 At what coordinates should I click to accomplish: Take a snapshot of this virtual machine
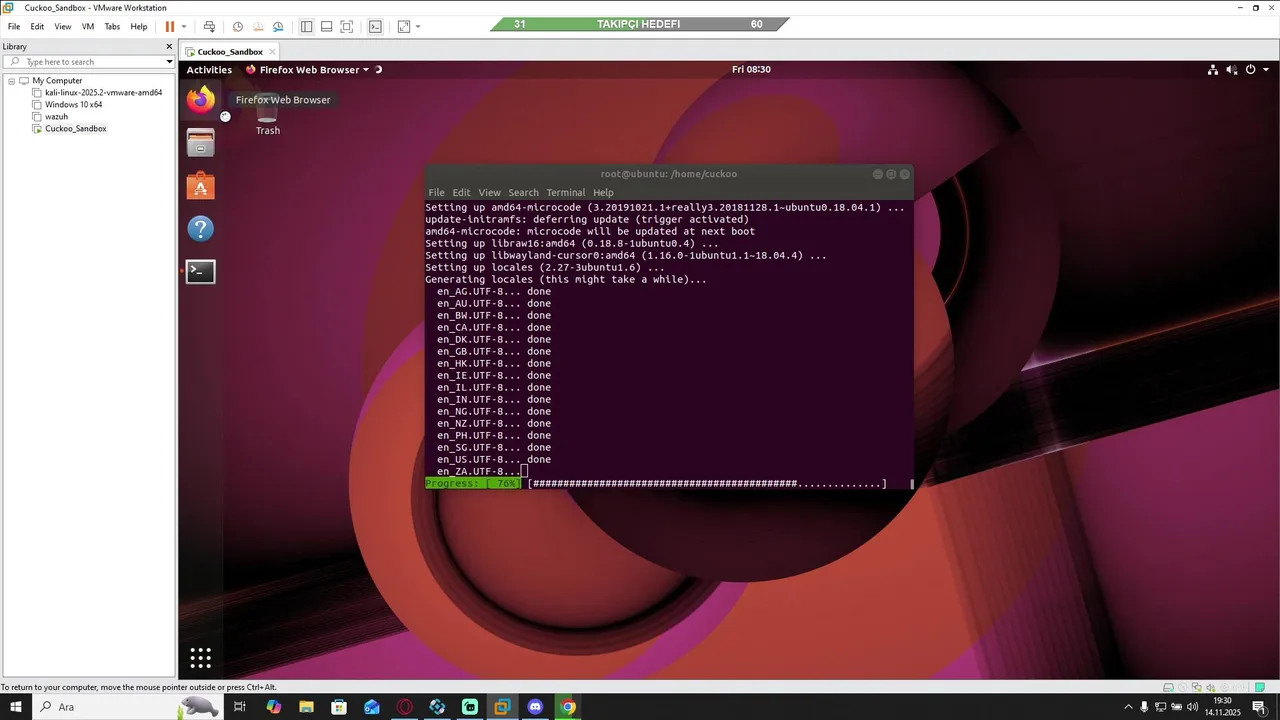237,26
